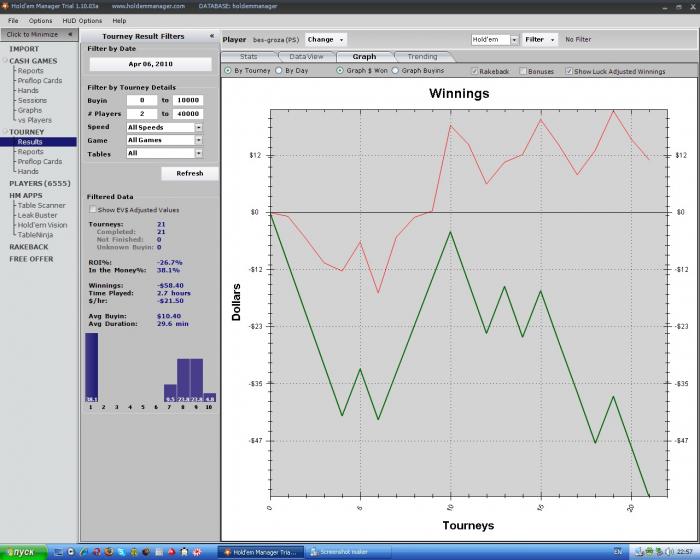Viewport: 700px width, 560px height.
Task: Click the finish position 7 histogram bar
Action: pyautogui.click(x=170, y=393)
